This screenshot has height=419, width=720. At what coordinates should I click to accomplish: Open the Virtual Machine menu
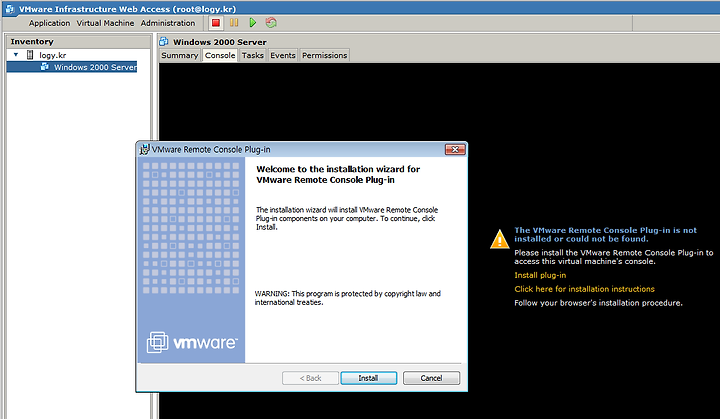coord(105,23)
